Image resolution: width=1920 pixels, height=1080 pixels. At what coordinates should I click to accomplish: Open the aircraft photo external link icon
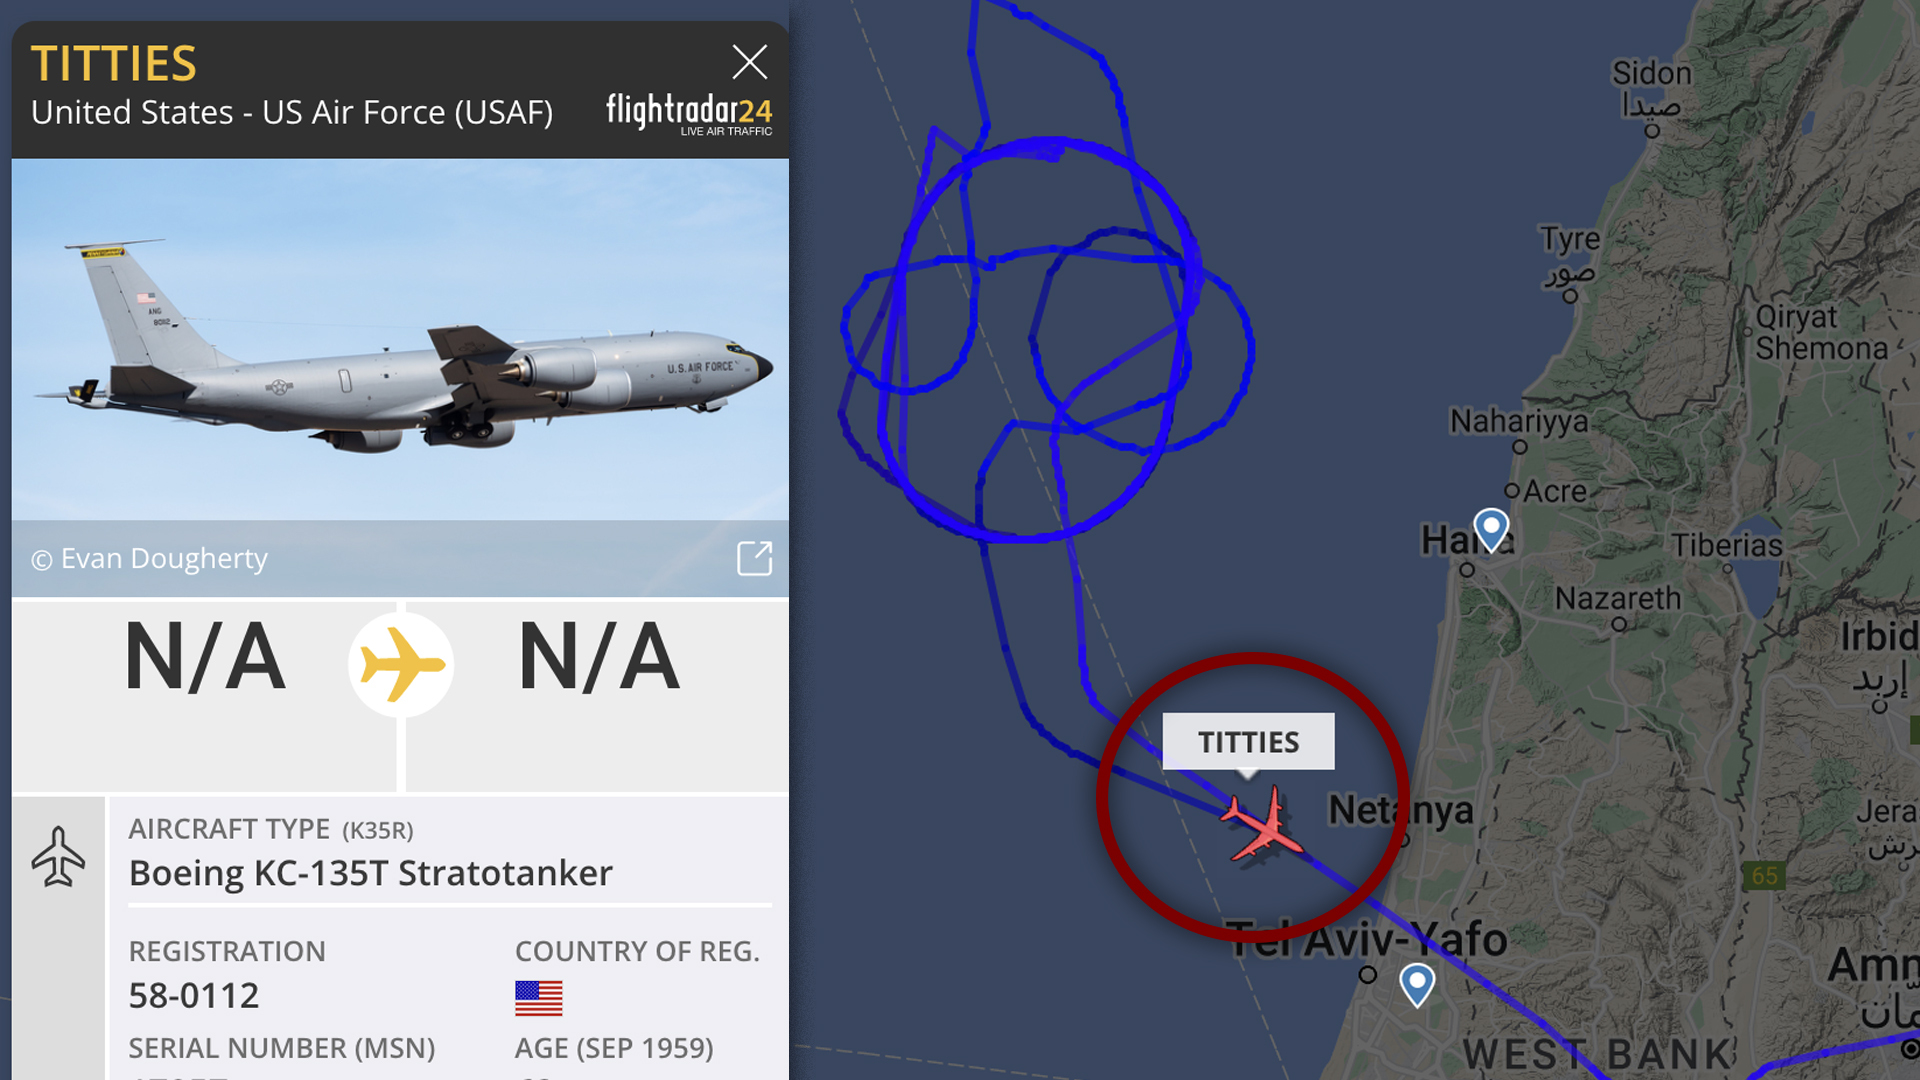[754, 558]
